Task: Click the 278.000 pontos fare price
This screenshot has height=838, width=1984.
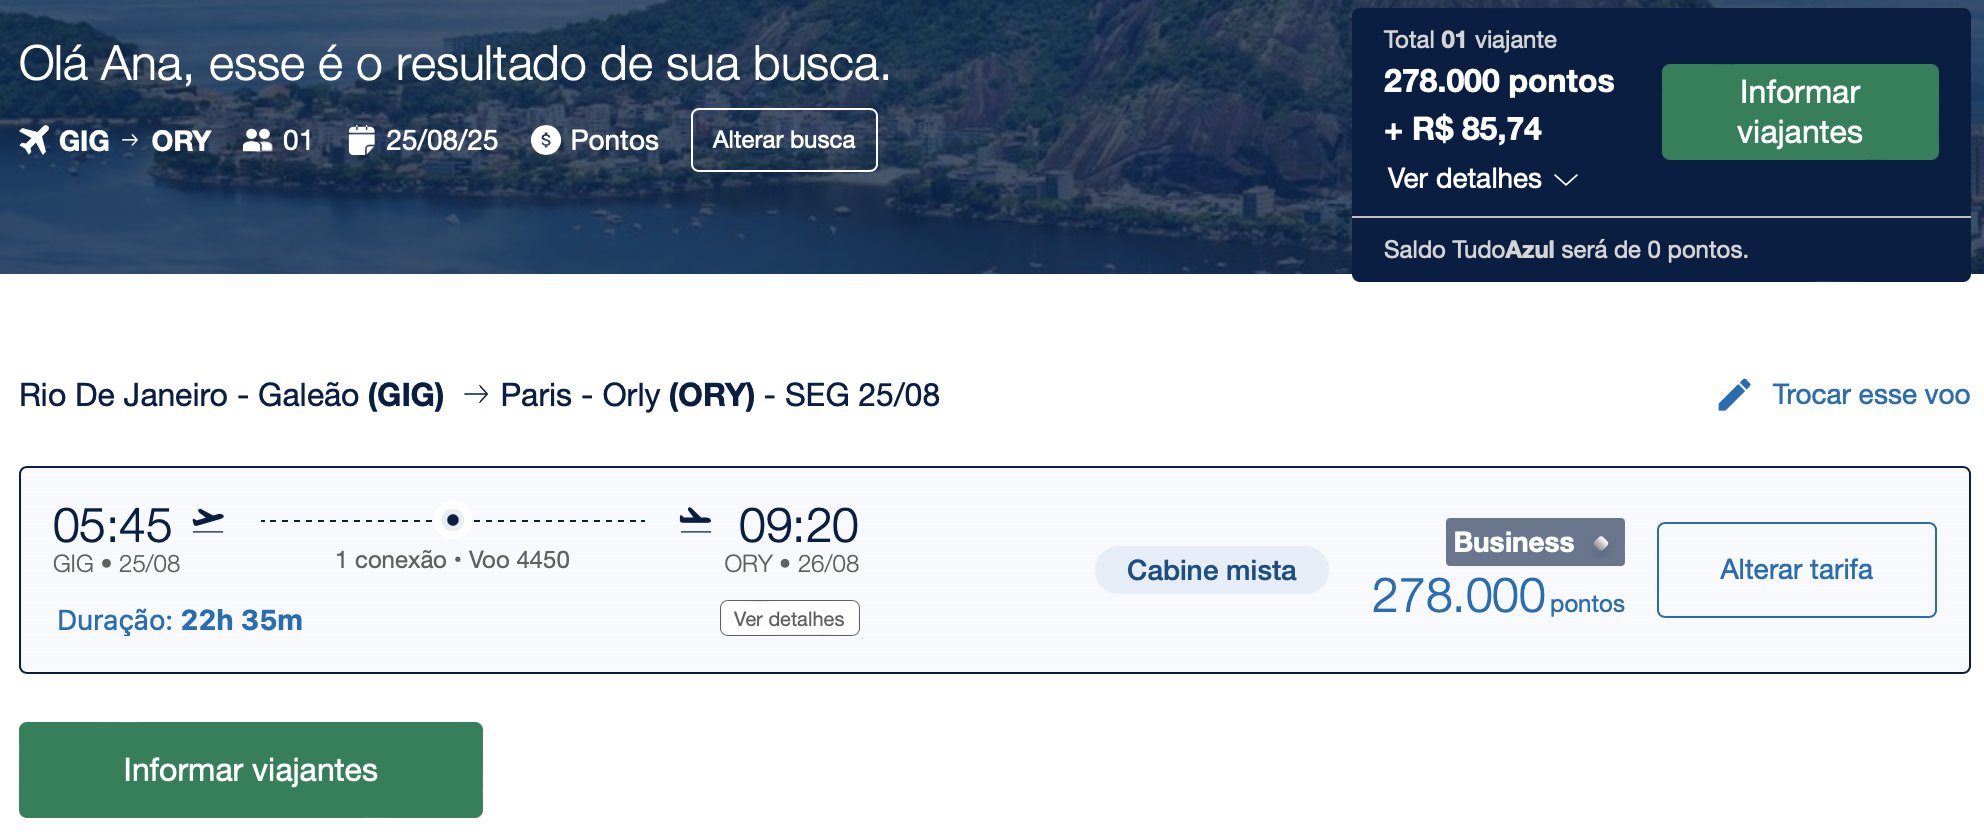Action: coord(1498,597)
